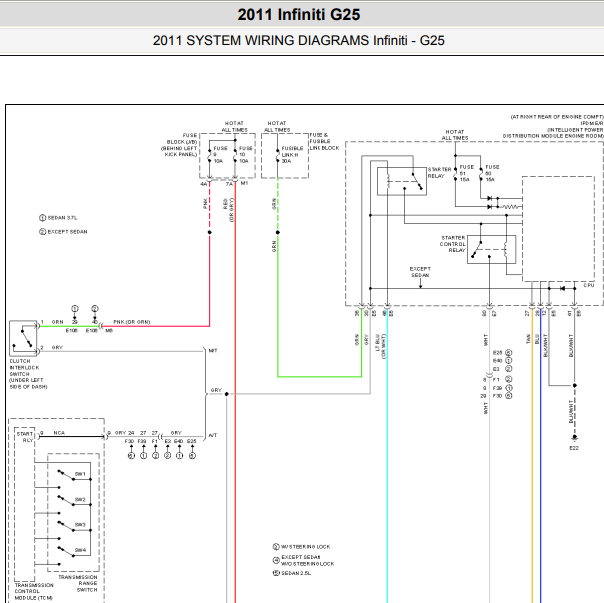Click the "7A" terminal label
The height and width of the screenshot is (603, 604).
tap(229, 184)
